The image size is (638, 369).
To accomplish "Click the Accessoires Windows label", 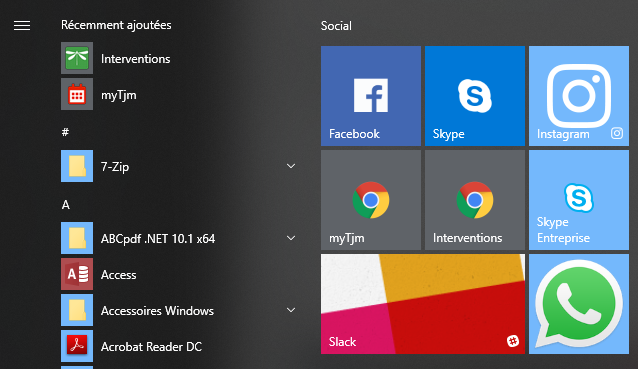I will [157, 311].
